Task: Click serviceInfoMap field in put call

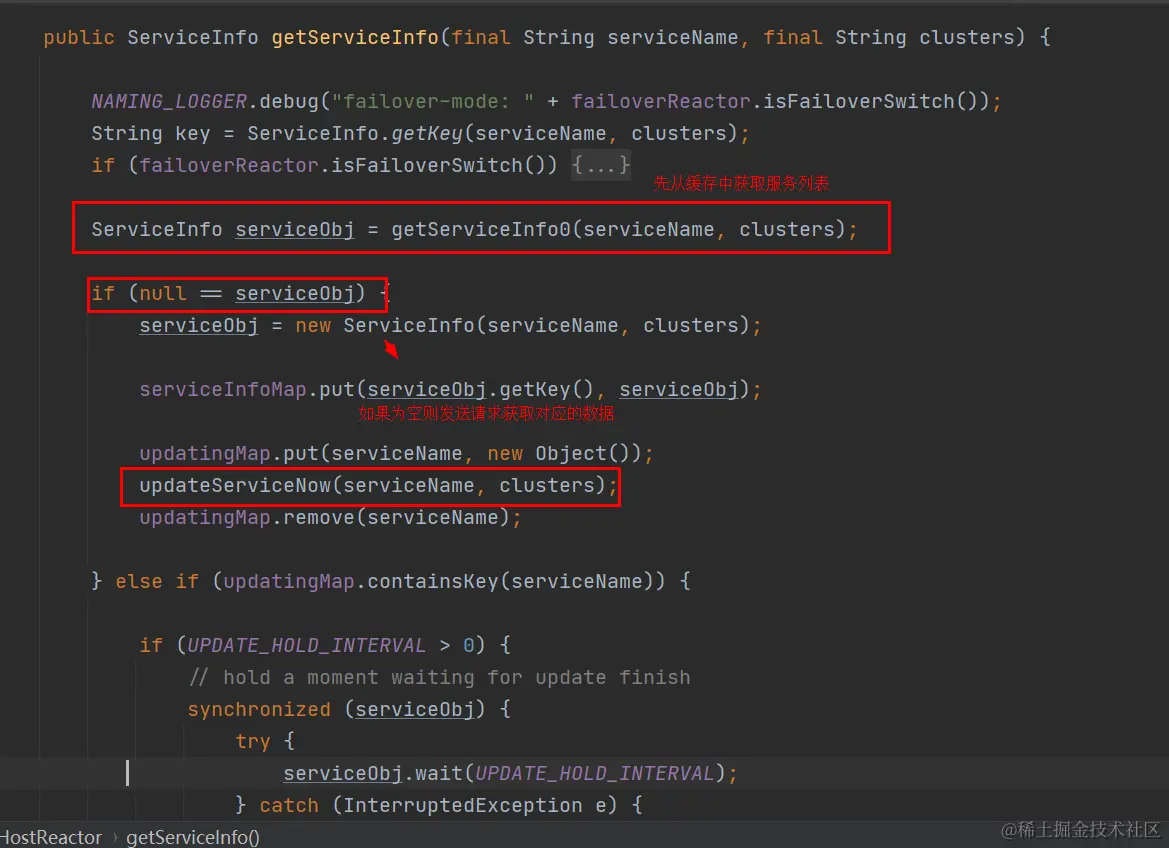Action: (223, 389)
